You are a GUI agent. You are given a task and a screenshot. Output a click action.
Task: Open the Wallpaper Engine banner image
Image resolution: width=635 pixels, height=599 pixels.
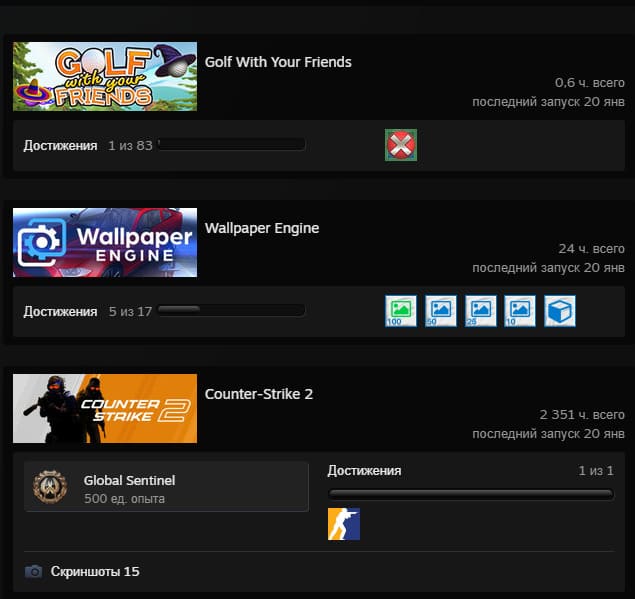105,242
